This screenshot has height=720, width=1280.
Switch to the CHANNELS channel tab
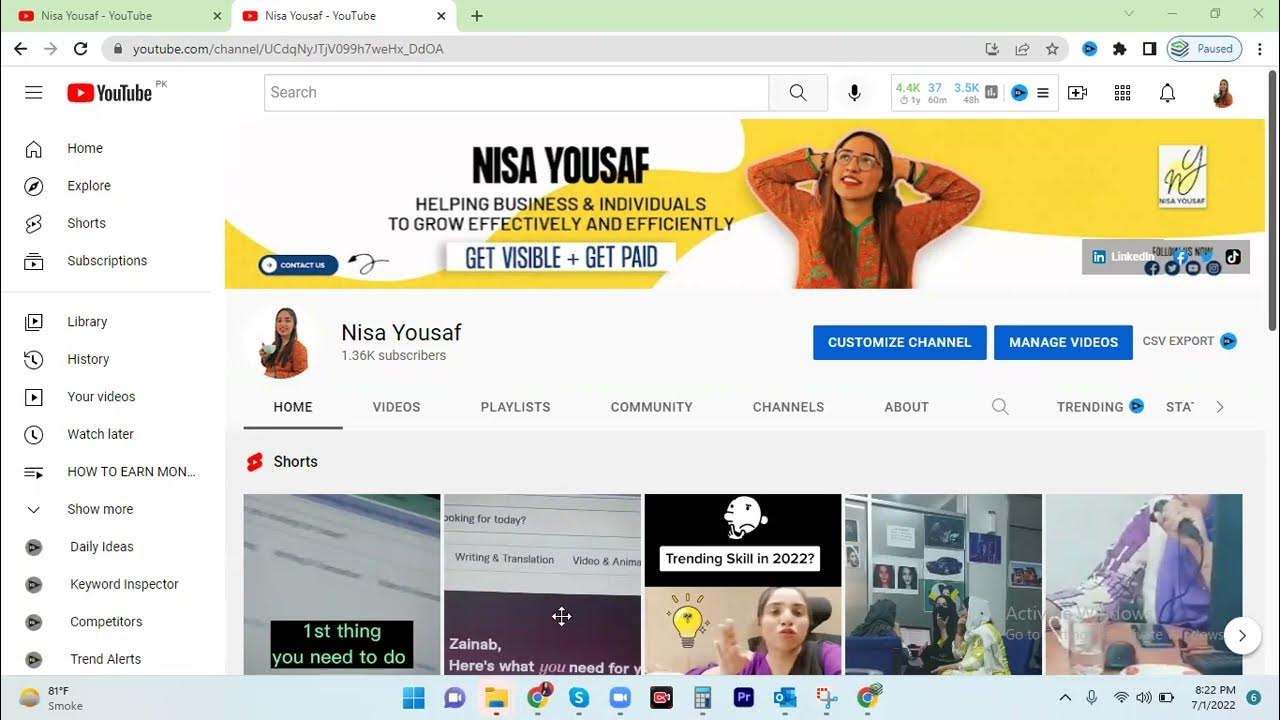point(788,407)
